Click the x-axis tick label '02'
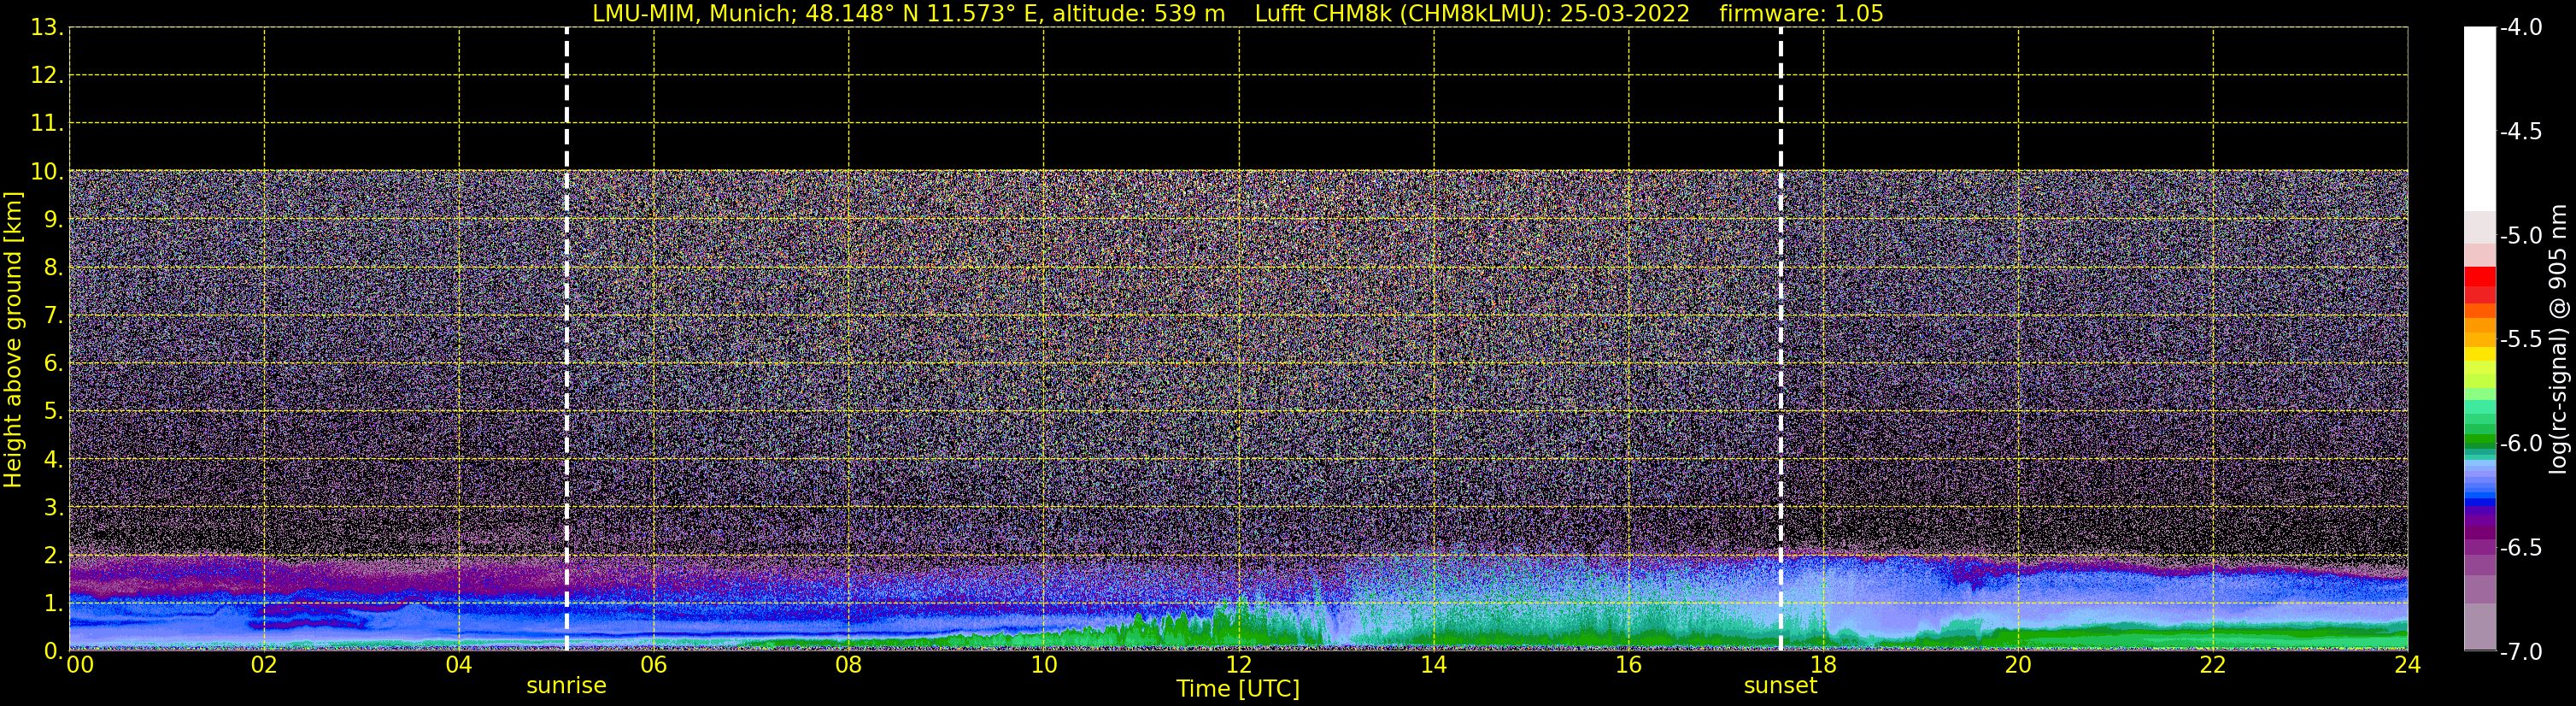This screenshot has height=706, width=2576. (264, 665)
